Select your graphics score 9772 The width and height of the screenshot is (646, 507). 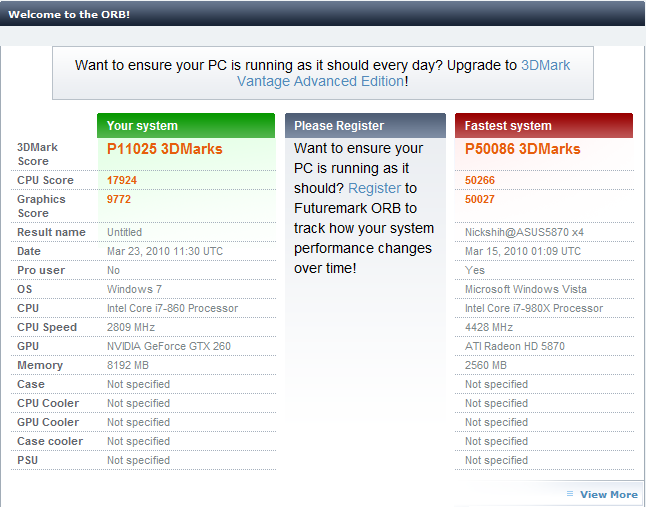pyautogui.click(x=119, y=199)
